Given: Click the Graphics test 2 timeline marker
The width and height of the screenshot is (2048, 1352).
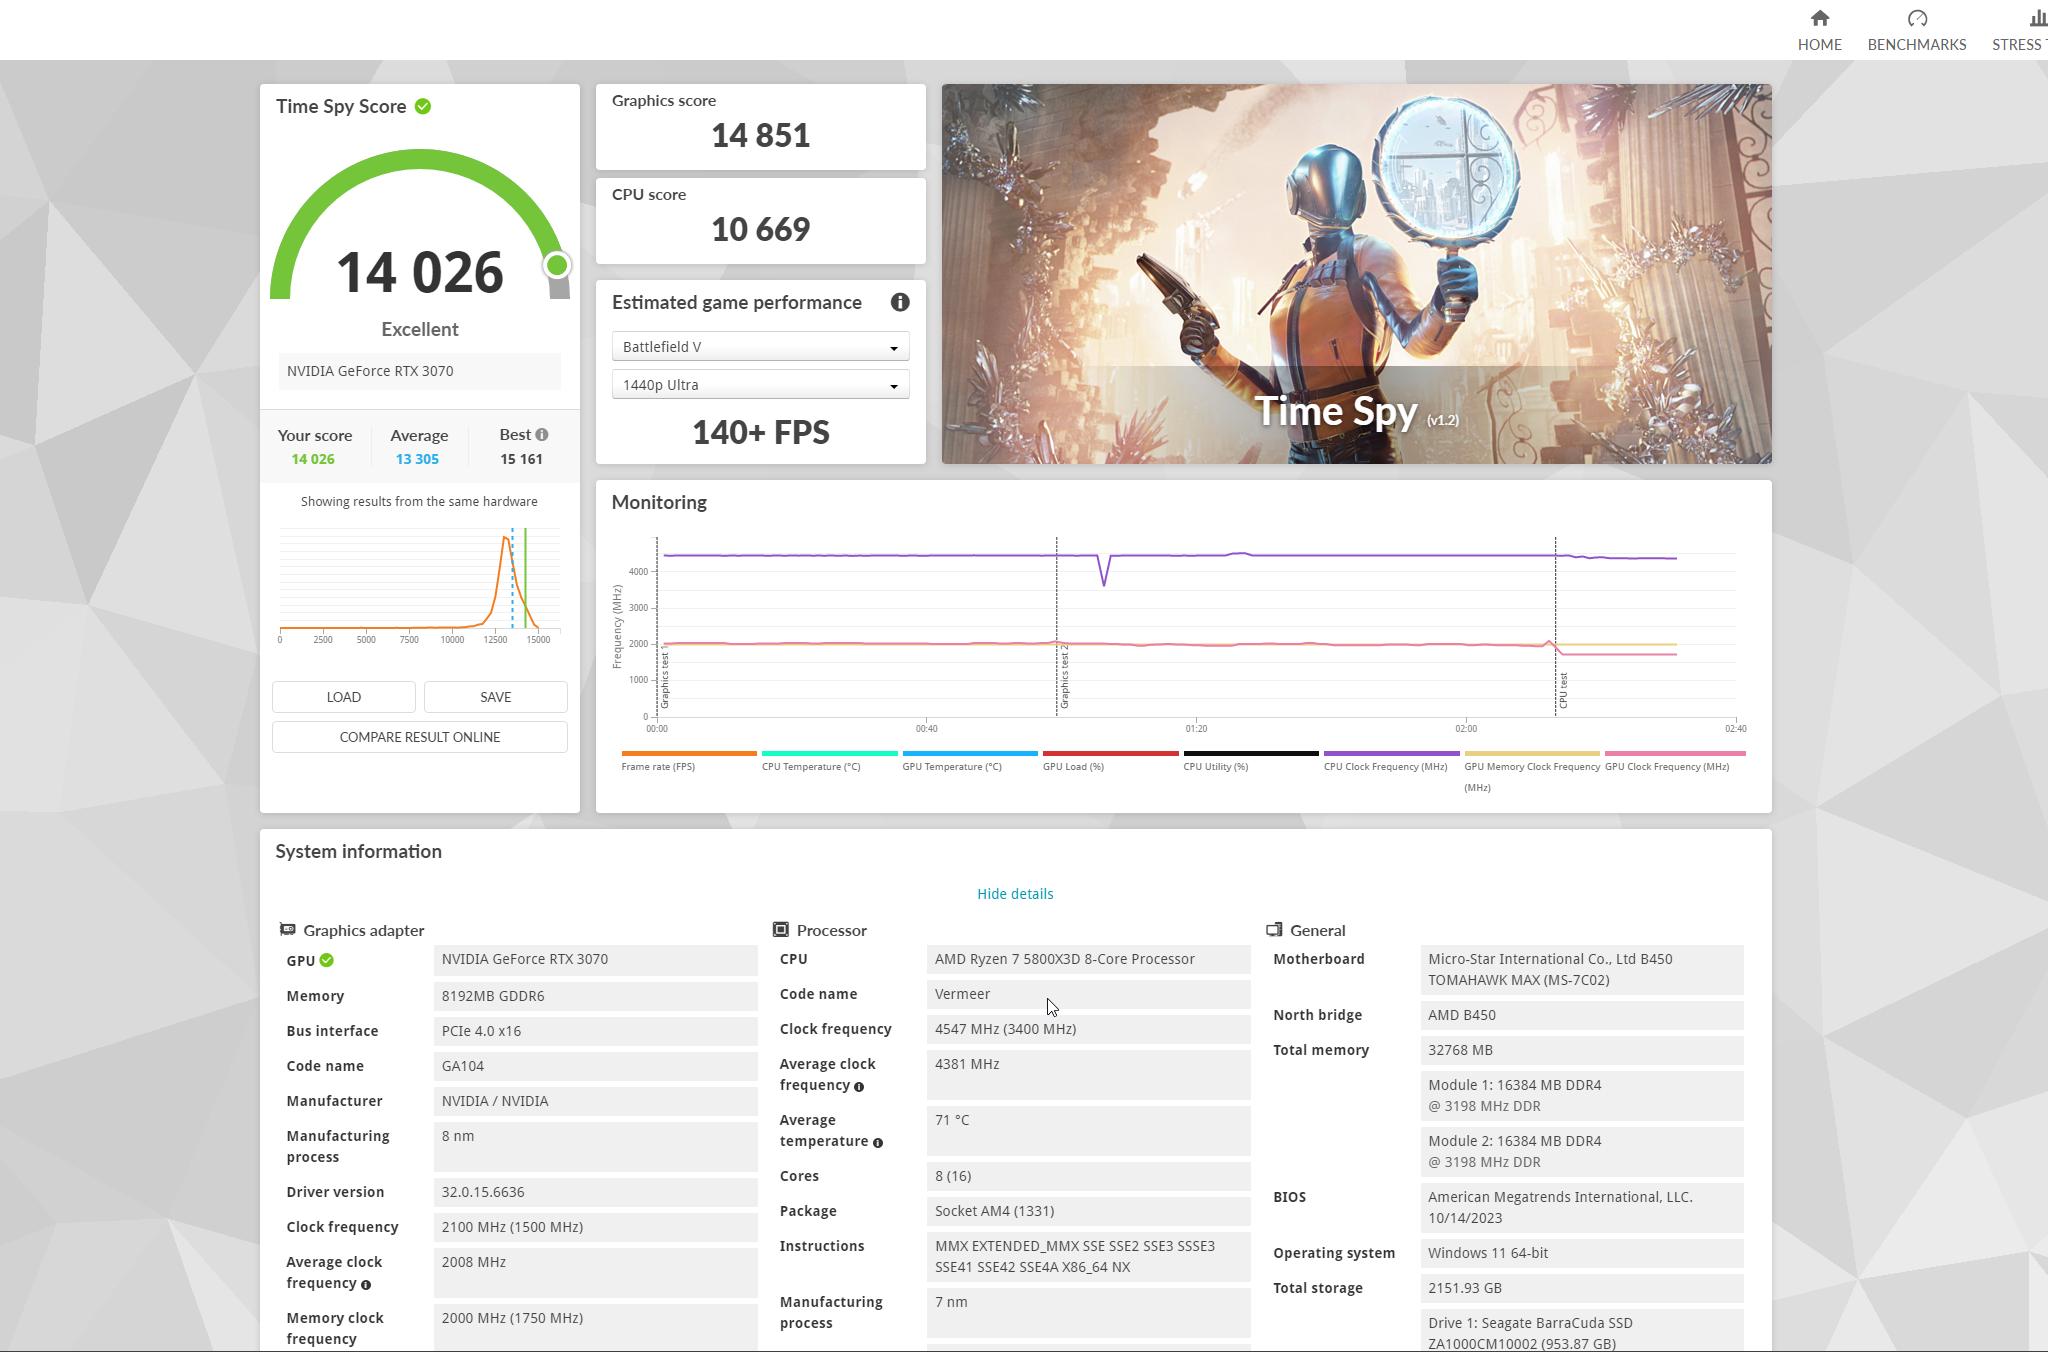Looking at the screenshot, I should click(x=1065, y=677).
